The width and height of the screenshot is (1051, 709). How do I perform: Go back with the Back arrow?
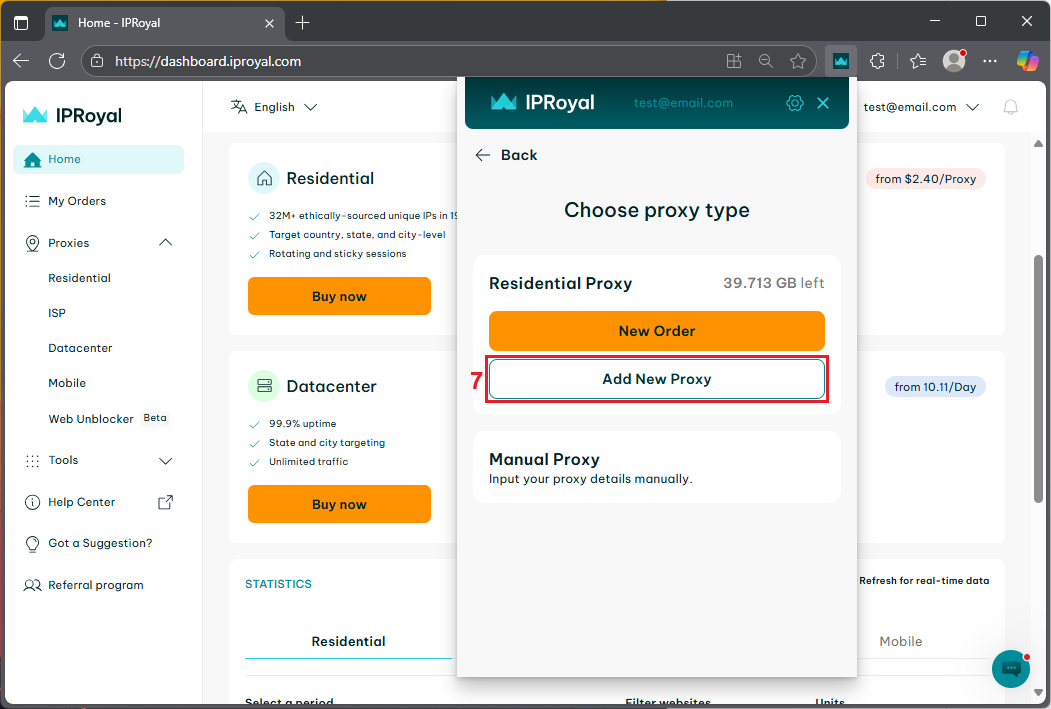[506, 155]
